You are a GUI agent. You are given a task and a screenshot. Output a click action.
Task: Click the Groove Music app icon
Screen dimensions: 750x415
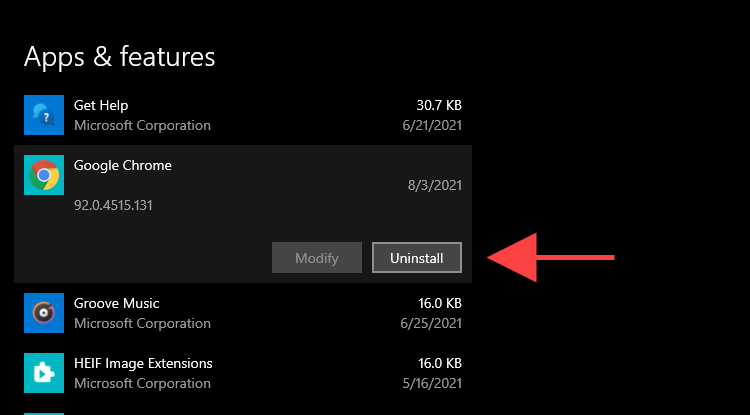pyautogui.click(x=43, y=313)
